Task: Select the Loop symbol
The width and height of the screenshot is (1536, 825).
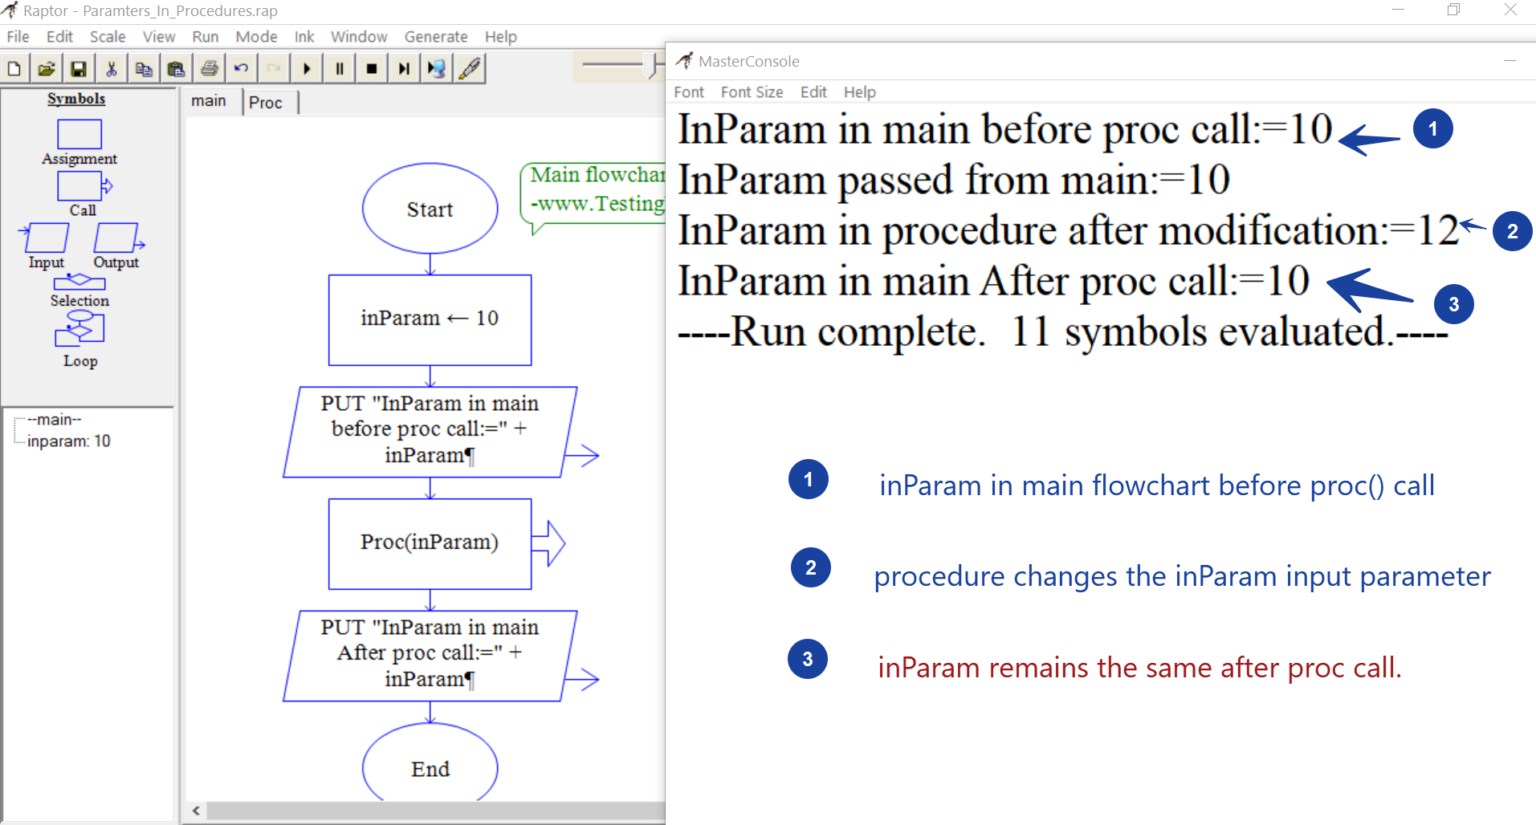Action: tap(79, 328)
